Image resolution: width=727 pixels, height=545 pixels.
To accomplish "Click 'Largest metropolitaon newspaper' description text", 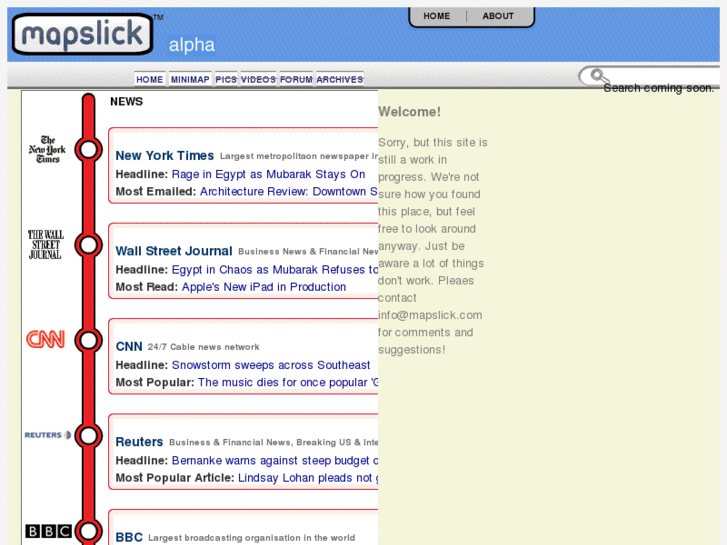I will coord(299,156).
